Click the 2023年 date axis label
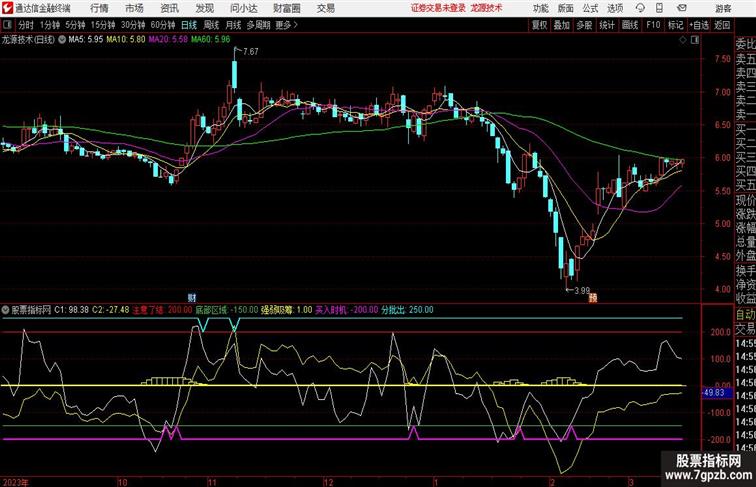 click(15, 482)
